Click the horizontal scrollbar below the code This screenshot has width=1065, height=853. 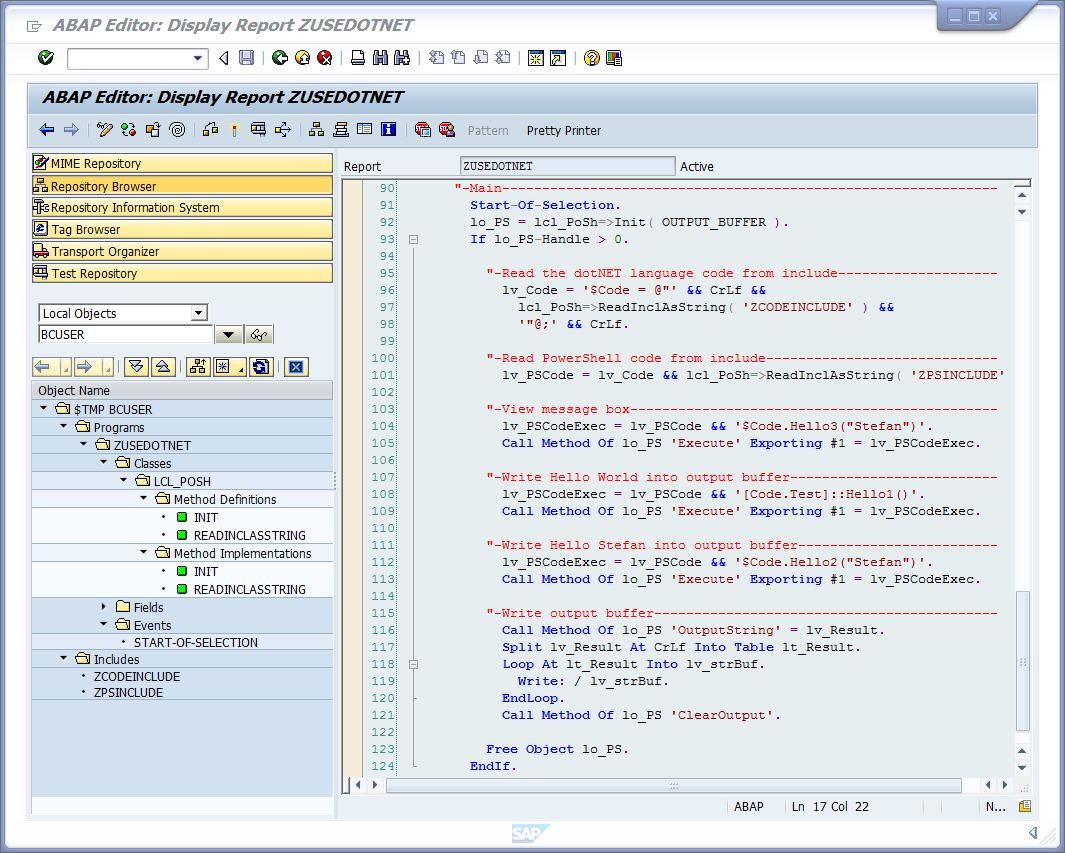point(673,786)
